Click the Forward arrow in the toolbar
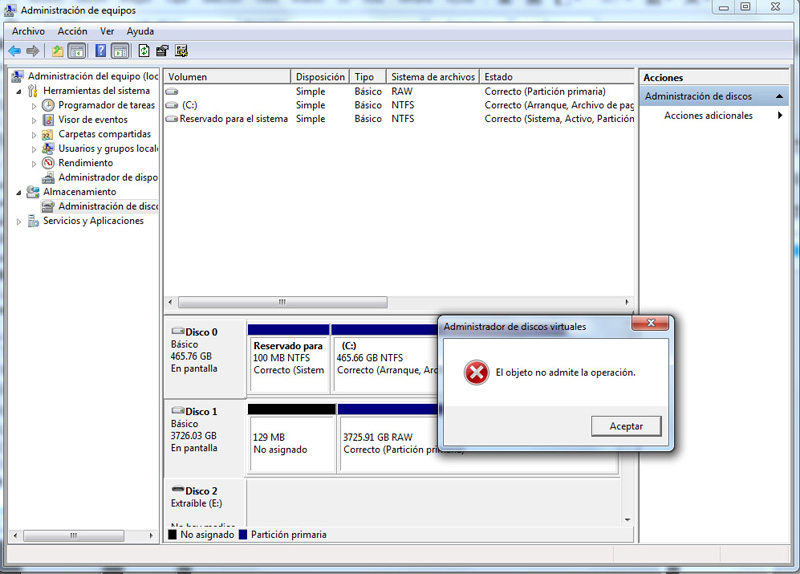The height and width of the screenshot is (574, 800). pyautogui.click(x=33, y=51)
